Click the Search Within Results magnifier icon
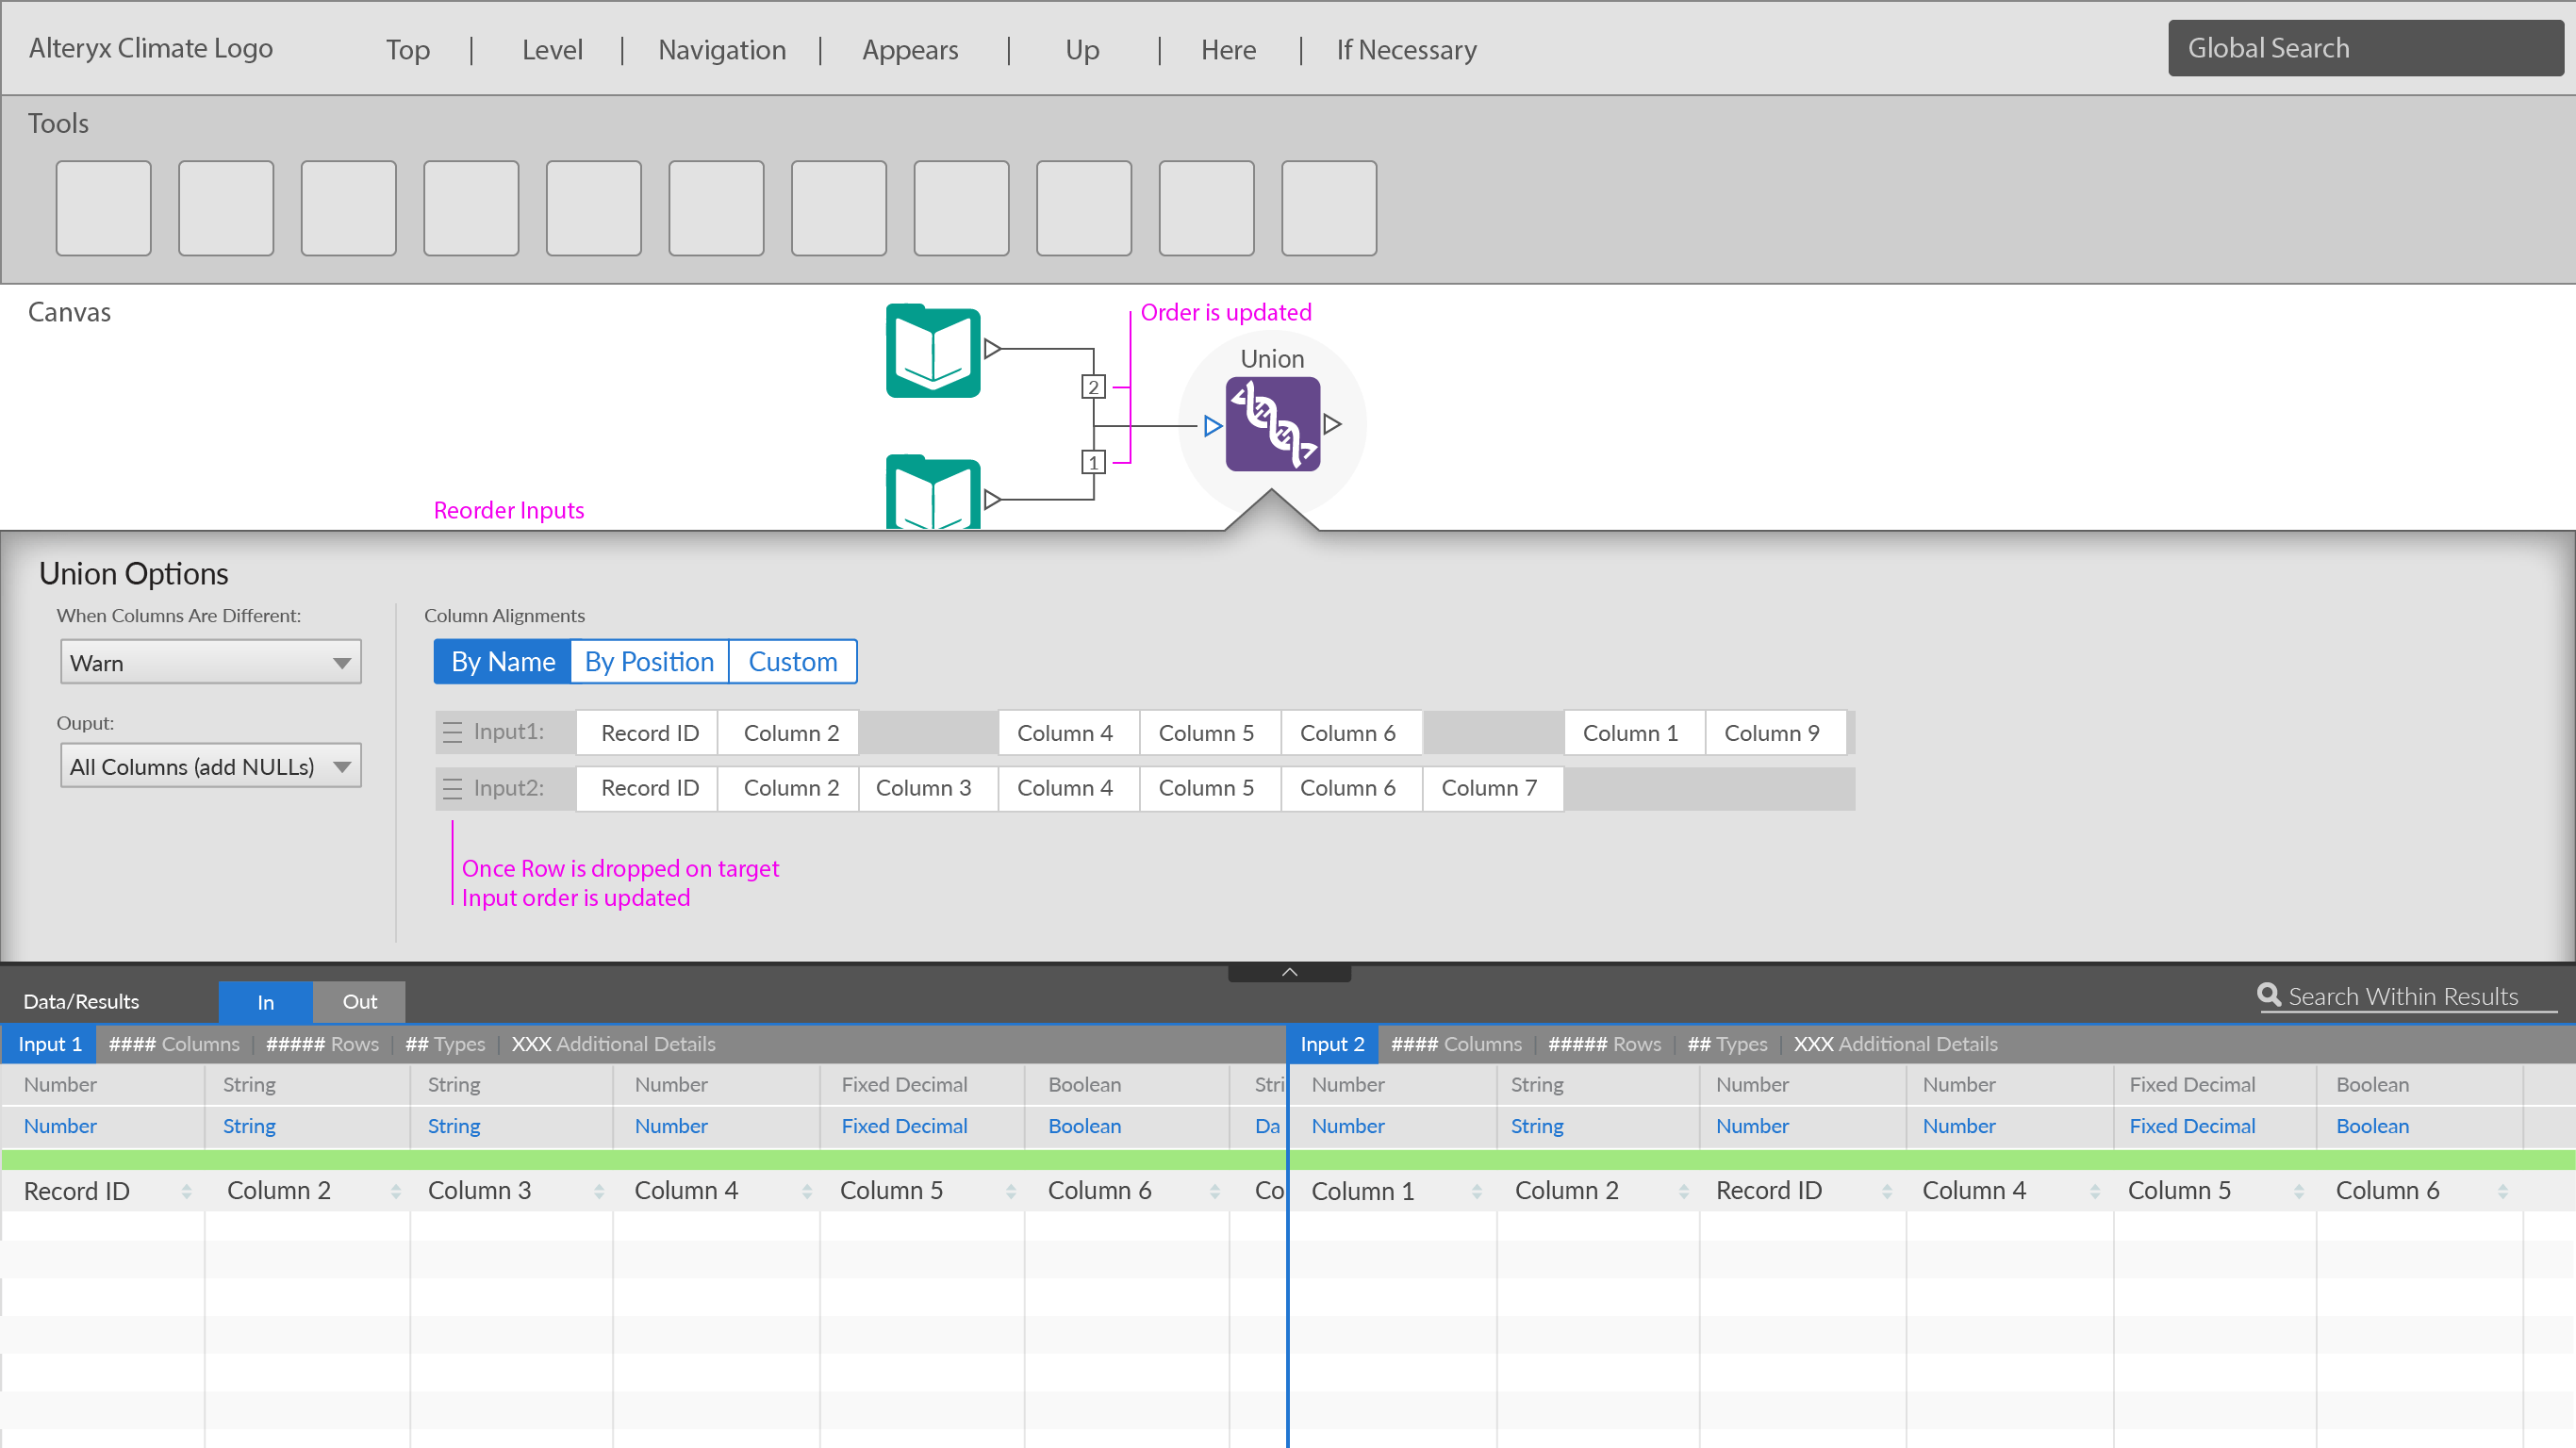The width and height of the screenshot is (2576, 1448). click(2268, 995)
